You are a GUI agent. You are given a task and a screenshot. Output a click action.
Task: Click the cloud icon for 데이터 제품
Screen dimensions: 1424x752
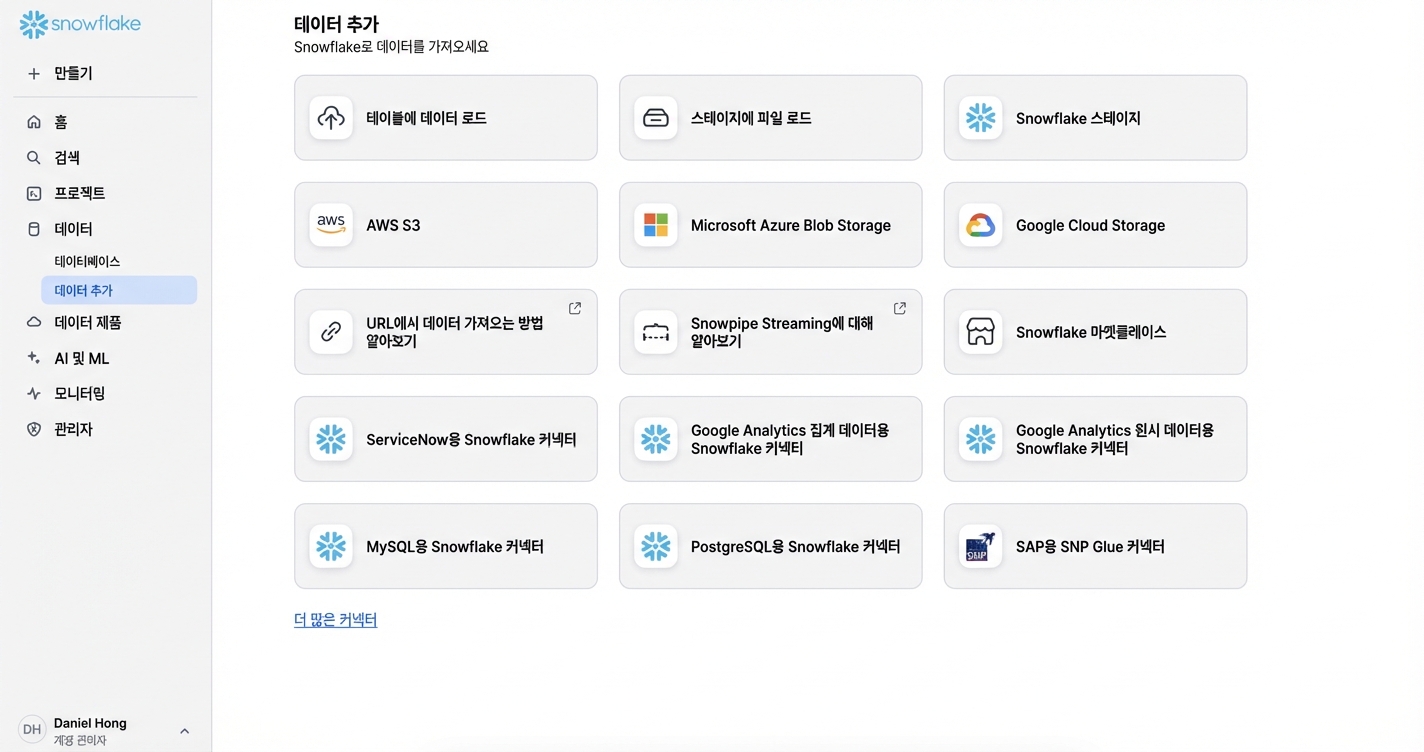[x=34, y=323]
